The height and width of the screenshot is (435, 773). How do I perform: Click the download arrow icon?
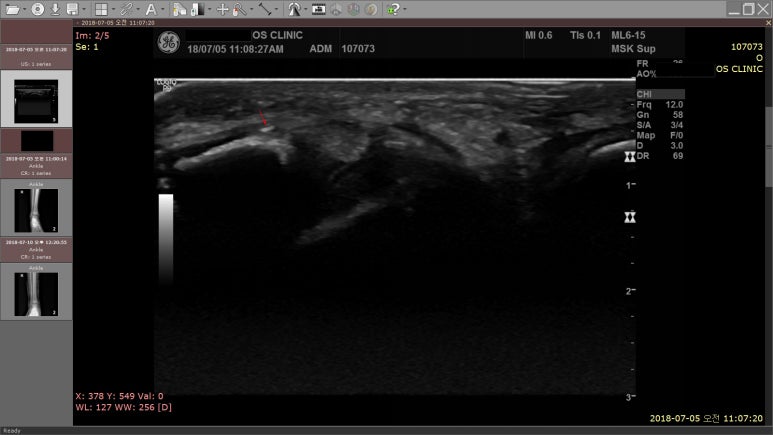[55, 9]
